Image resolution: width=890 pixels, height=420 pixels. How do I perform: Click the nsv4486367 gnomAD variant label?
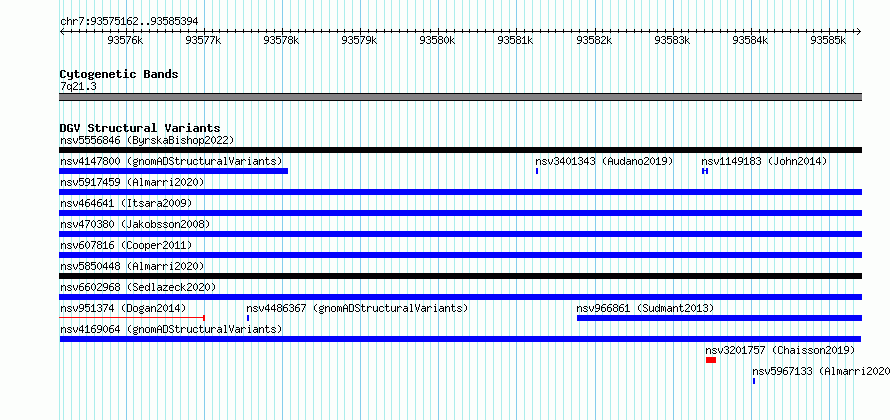point(357,308)
